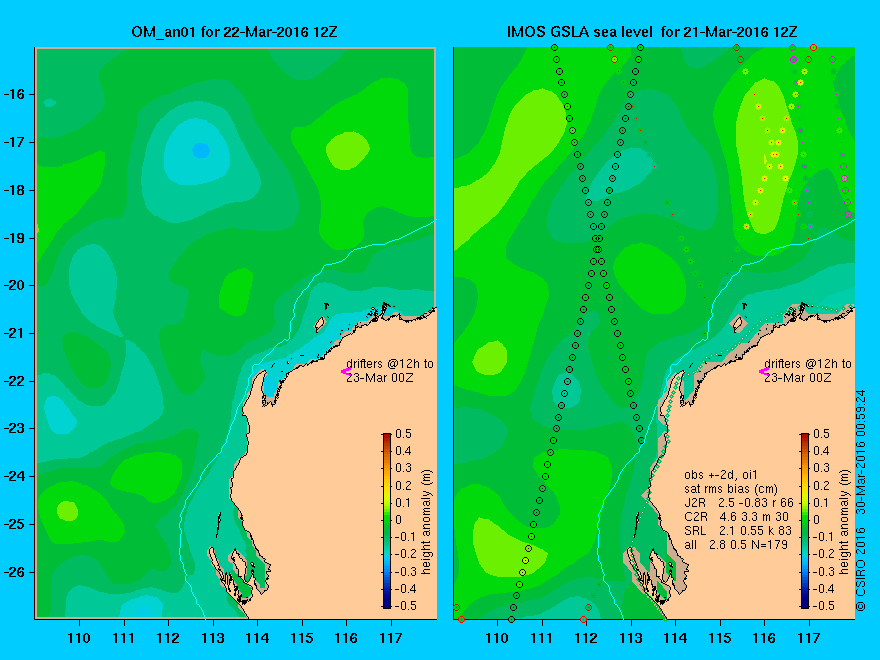Click latitude label -25 on left axis
880x660 pixels.
(15, 524)
